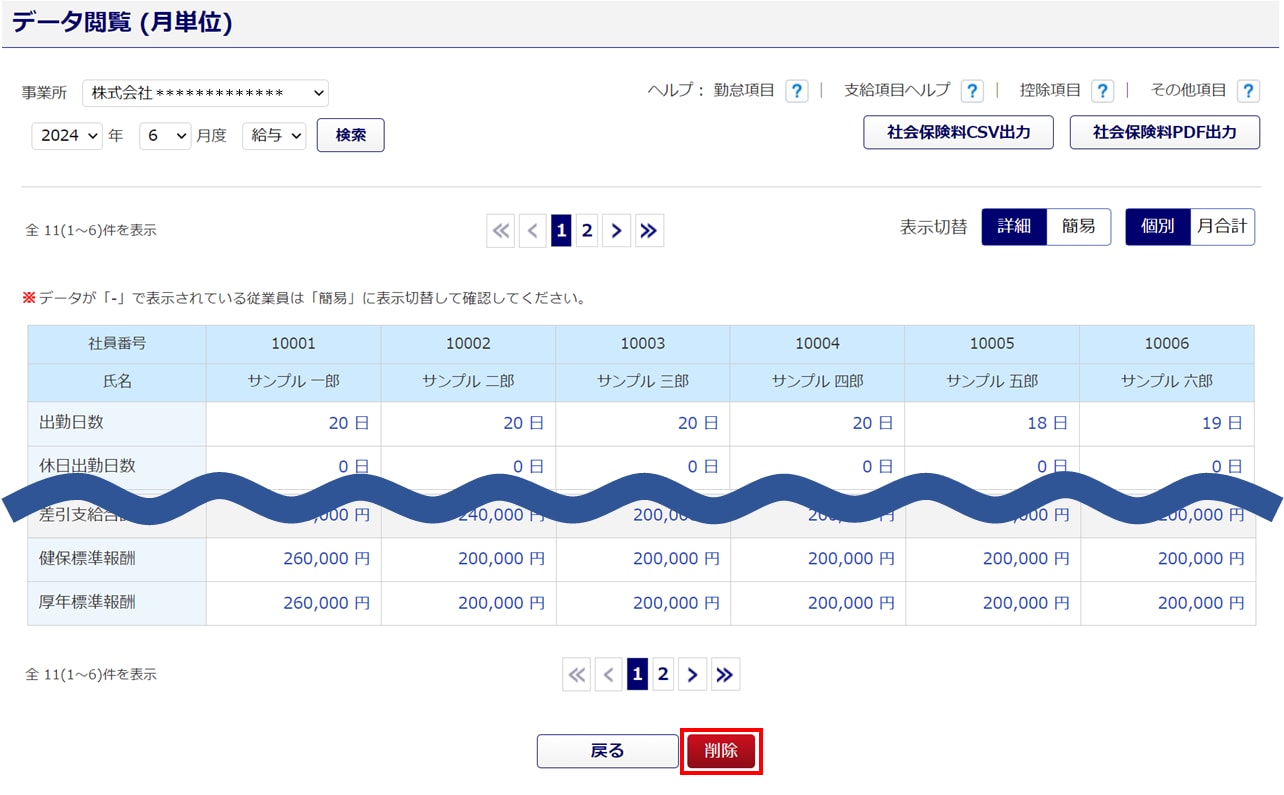1284x795 pixels.
Task: Expand the 事業所 company dropdown
Action: [205, 93]
